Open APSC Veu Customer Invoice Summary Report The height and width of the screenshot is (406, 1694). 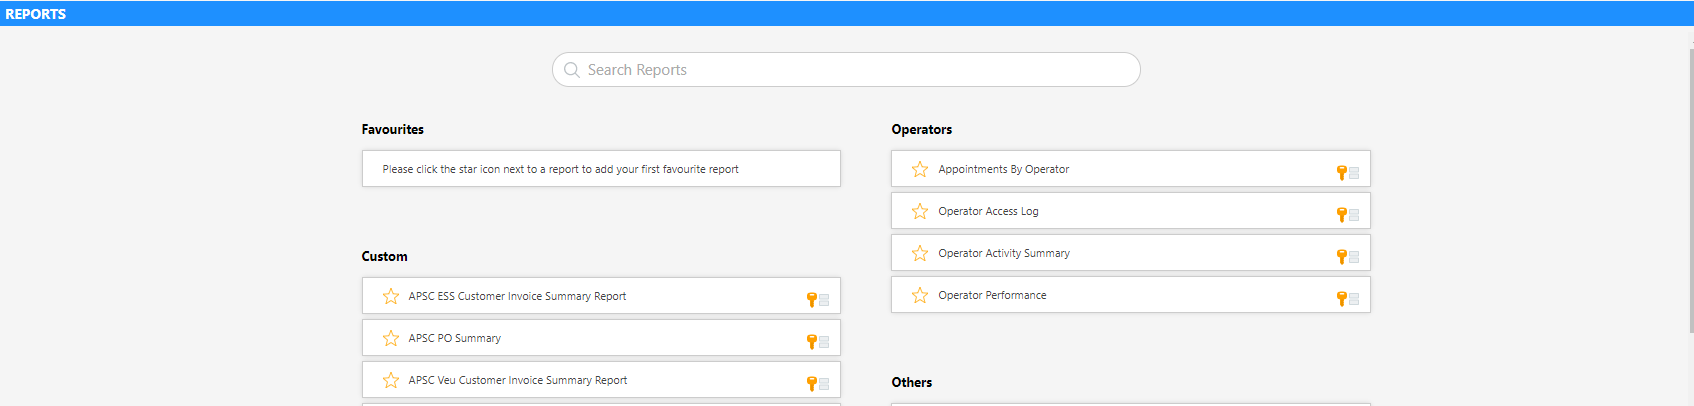(x=518, y=381)
